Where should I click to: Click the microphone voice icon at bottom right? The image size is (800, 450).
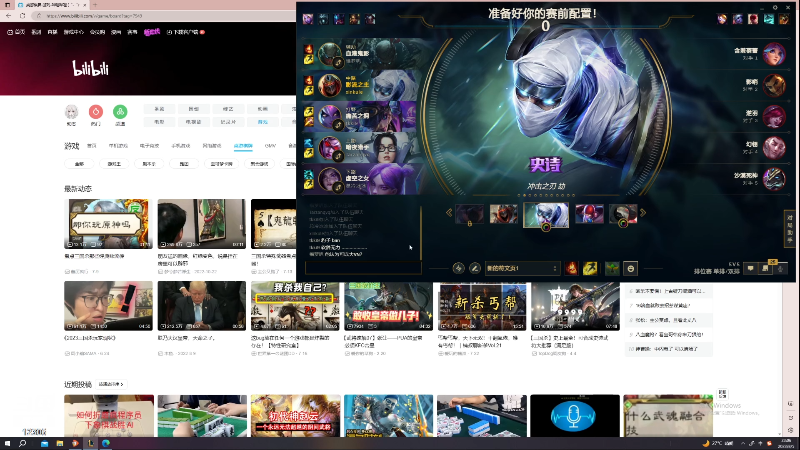[781, 268]
